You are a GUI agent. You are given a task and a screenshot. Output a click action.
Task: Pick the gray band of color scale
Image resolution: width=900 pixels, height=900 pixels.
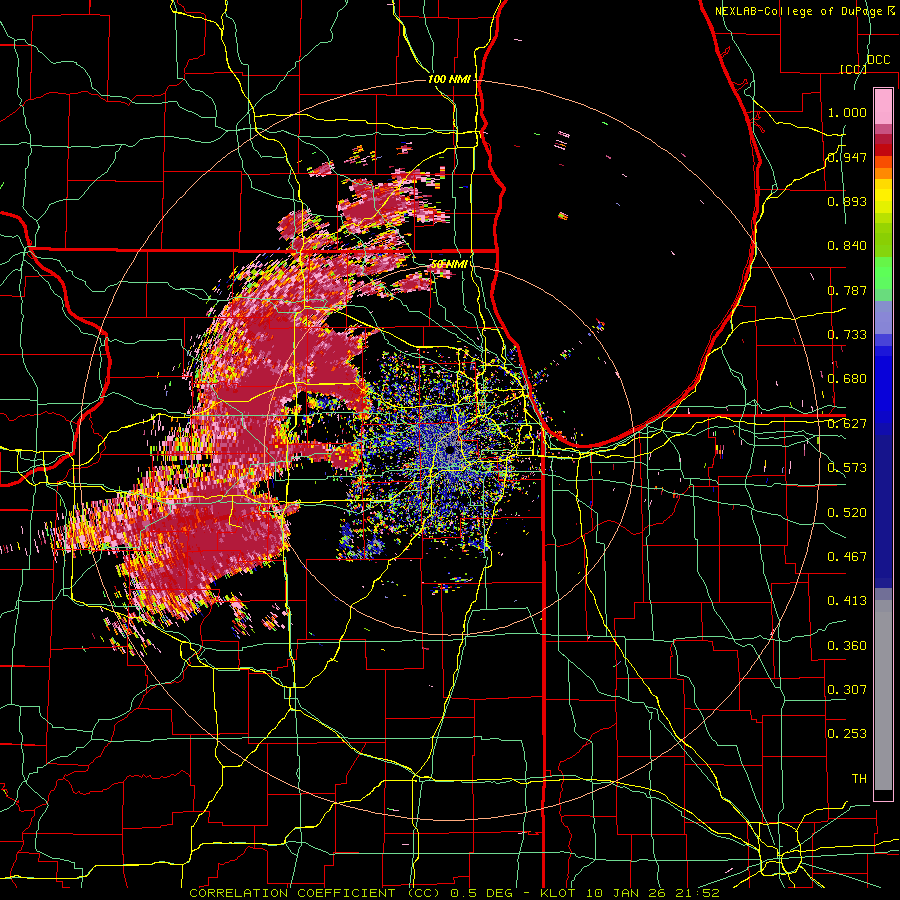(x=883, y=695)
